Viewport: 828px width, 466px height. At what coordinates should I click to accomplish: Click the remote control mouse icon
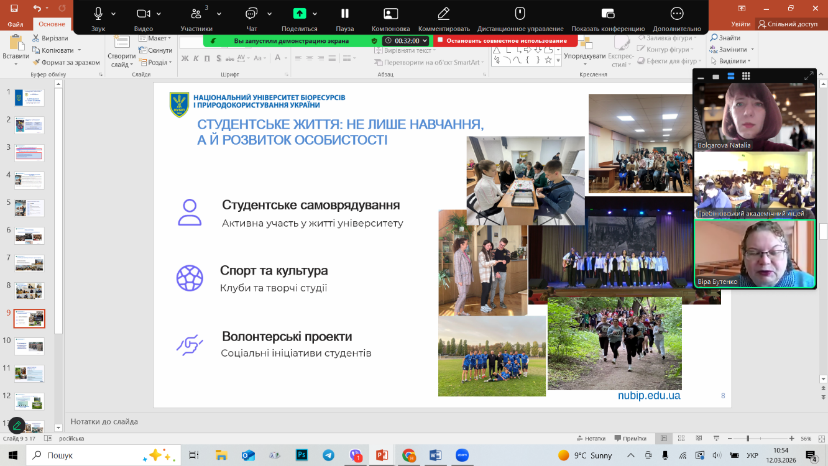click(x=519, y=13)
